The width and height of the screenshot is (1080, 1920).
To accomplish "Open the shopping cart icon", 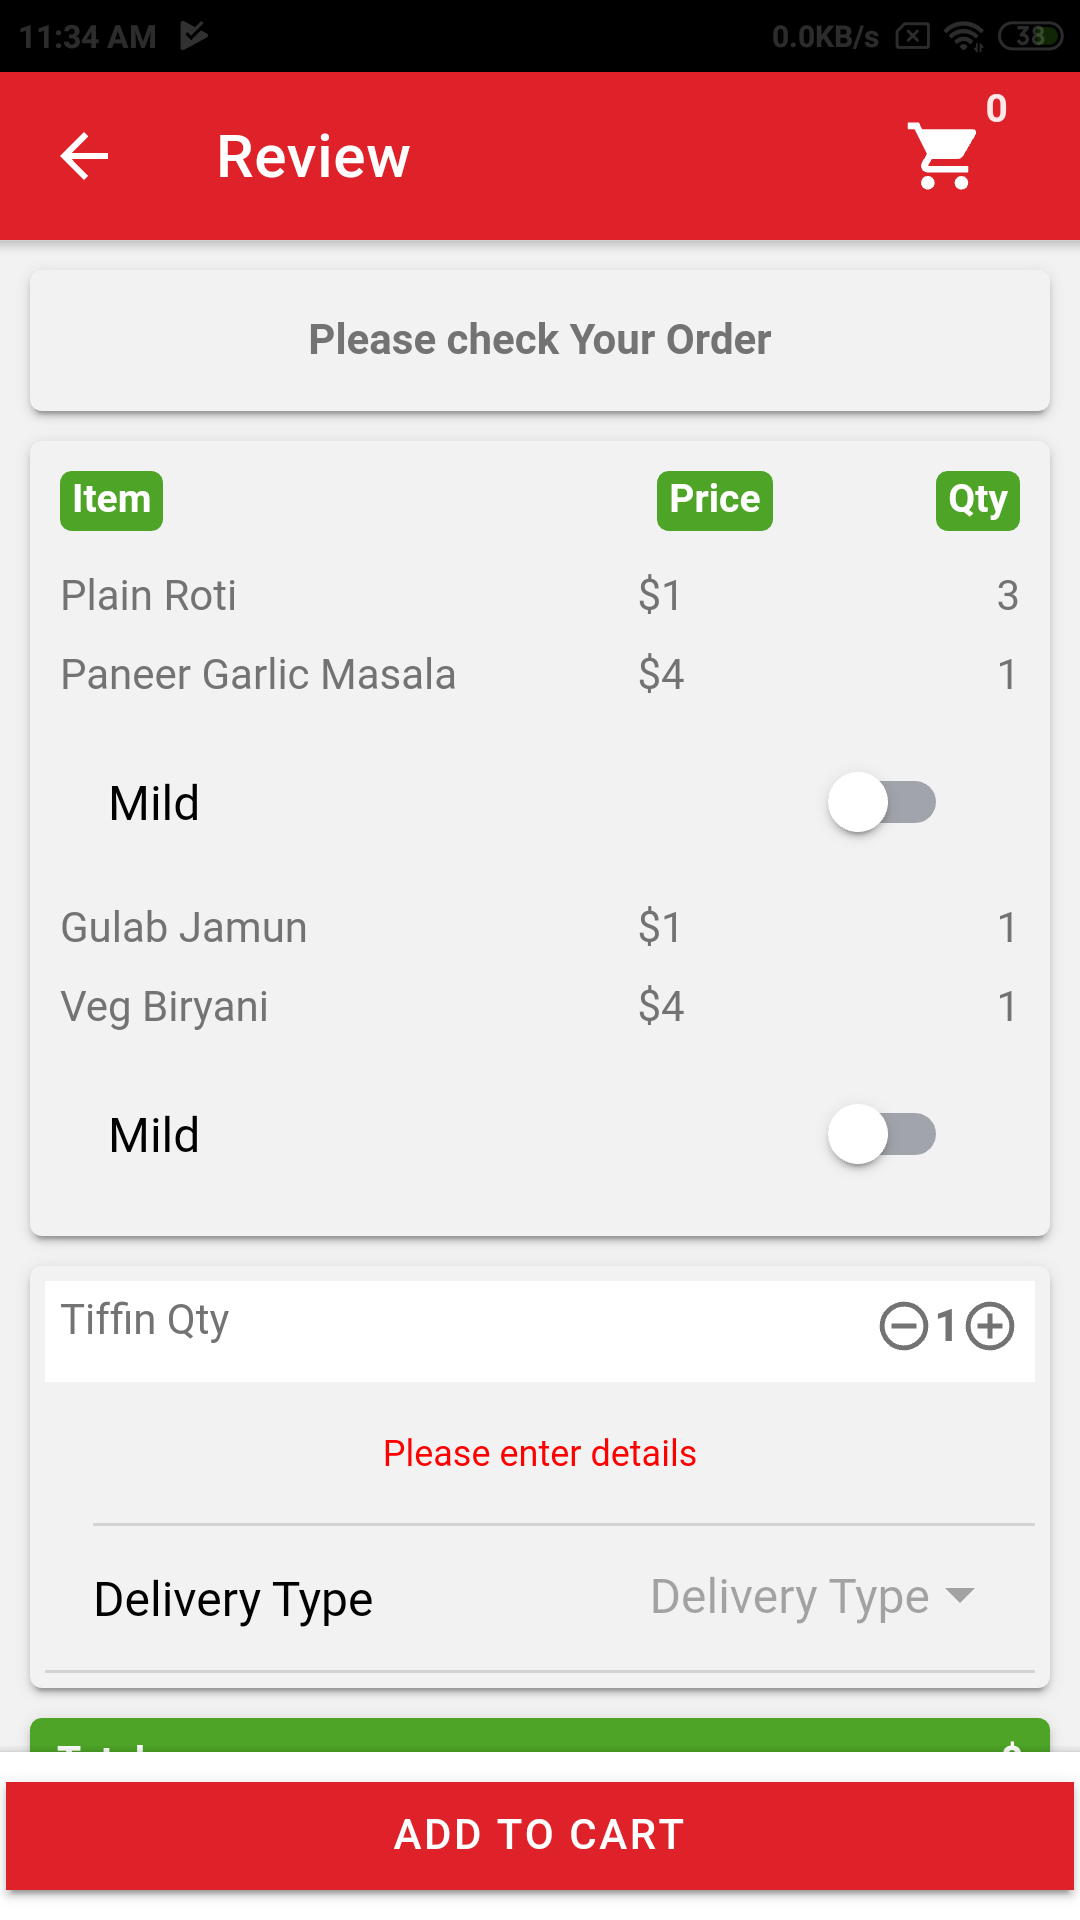I will (942, 156).
